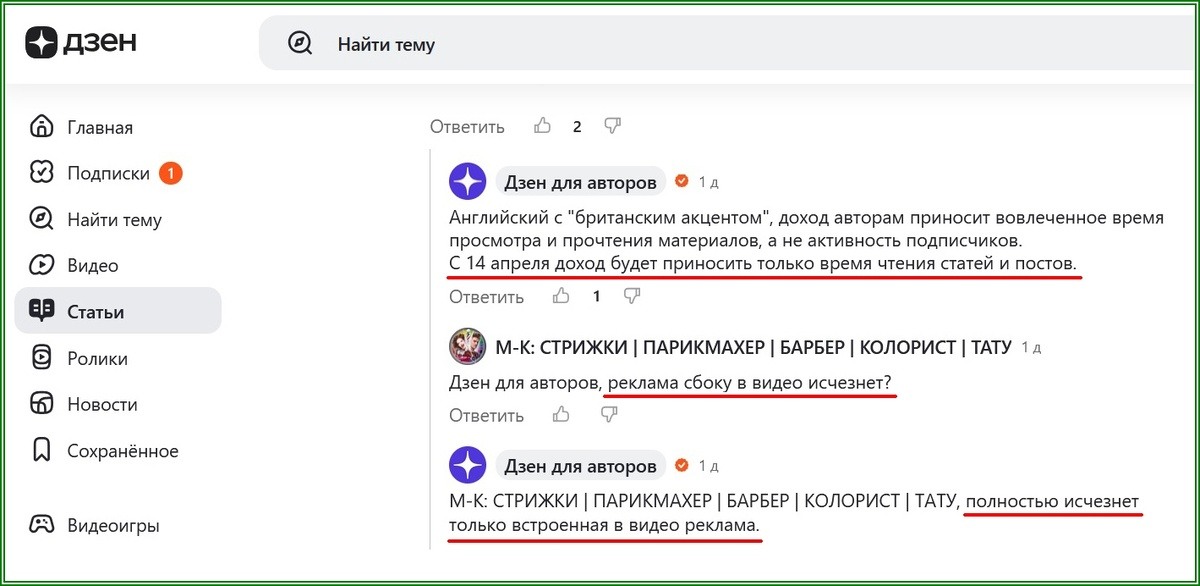Click the subscriptions icon beside 'Подписки'
Viewport: 1200px width, 586px height.
[x=41, y=173]
